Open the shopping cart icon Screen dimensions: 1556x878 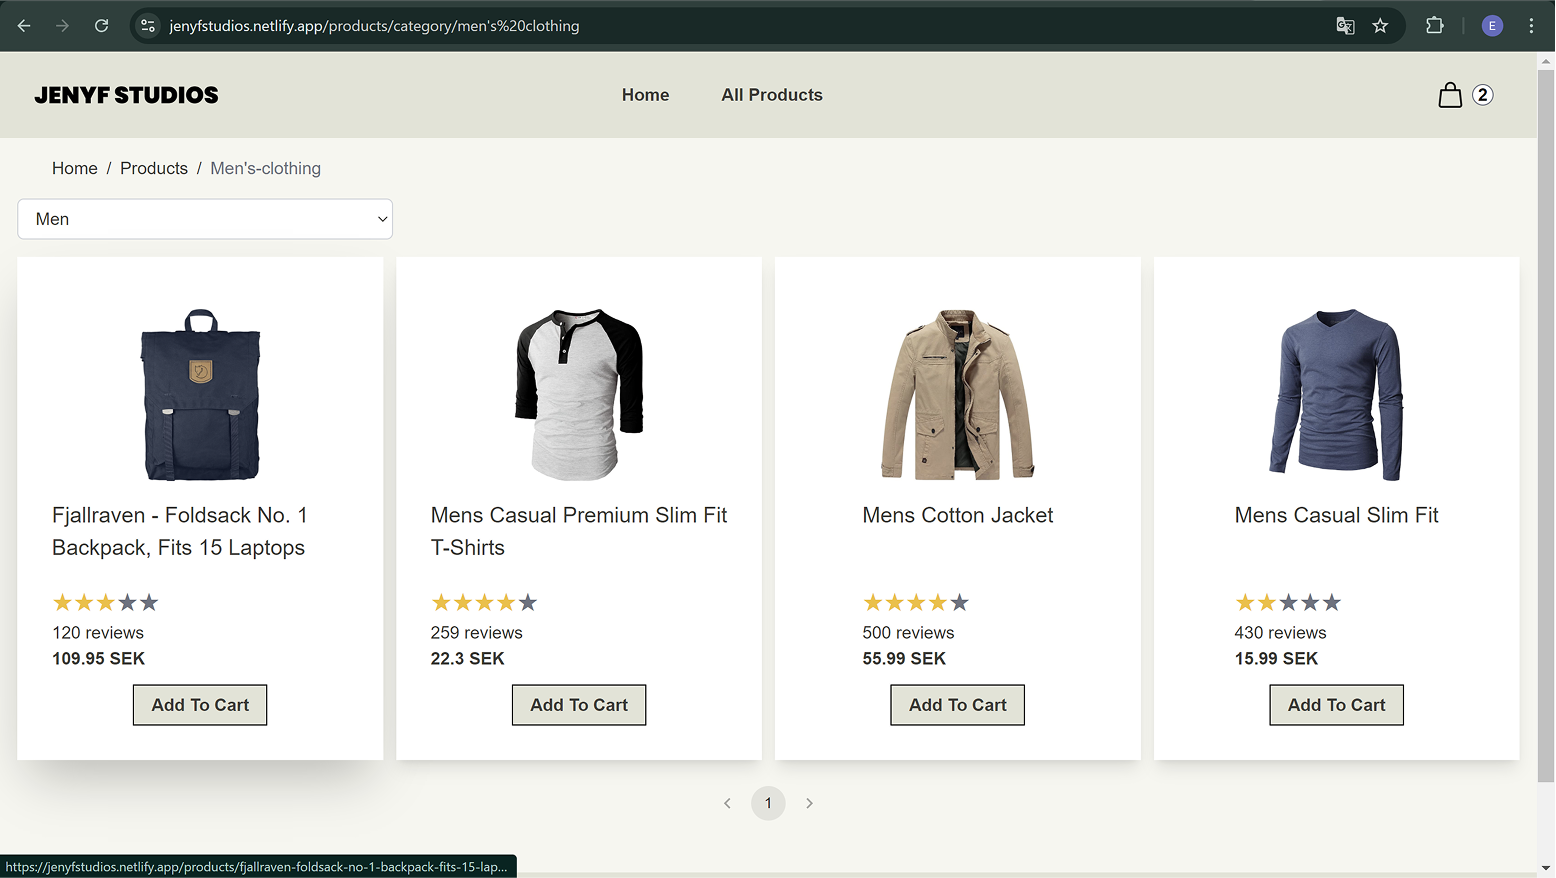pyautogui.click(x=1449, y=94)
